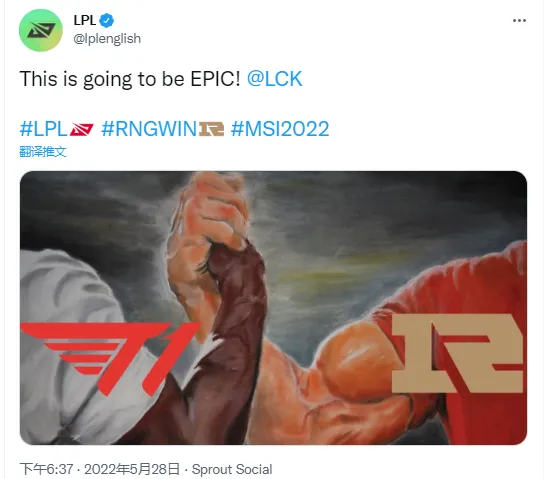The height and width of the screenshot is (479, 544).
Task: Open the 下午6:37 tweet timestamp
Action: [x=46, y=469]
